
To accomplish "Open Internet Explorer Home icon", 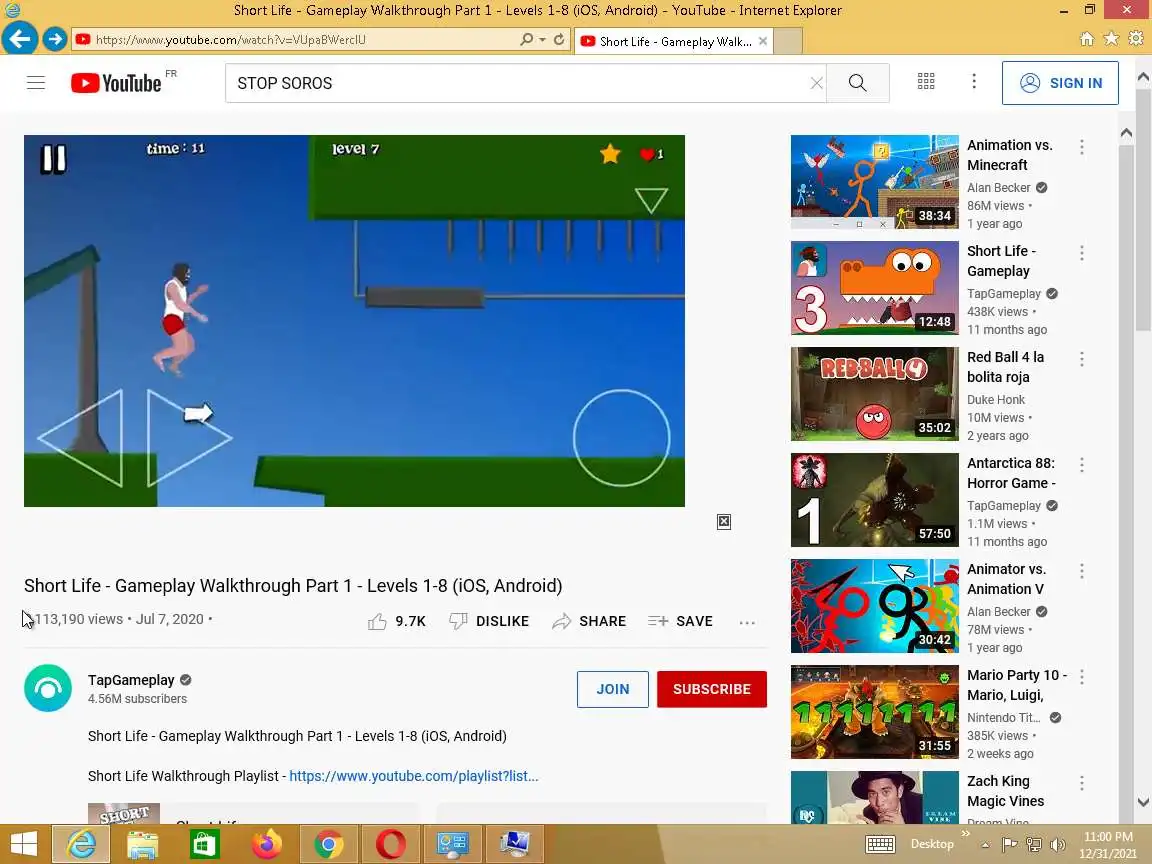I will coord(1087,39).
